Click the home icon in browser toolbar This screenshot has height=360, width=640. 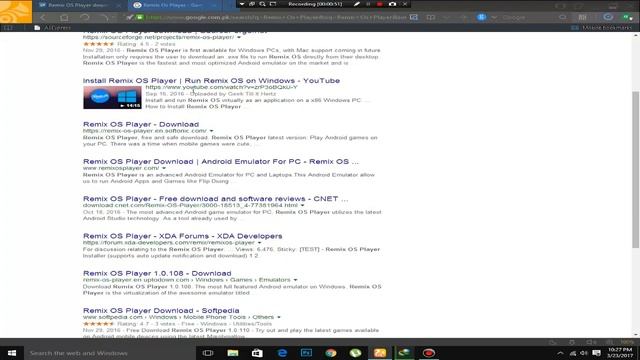pos(64,18)
